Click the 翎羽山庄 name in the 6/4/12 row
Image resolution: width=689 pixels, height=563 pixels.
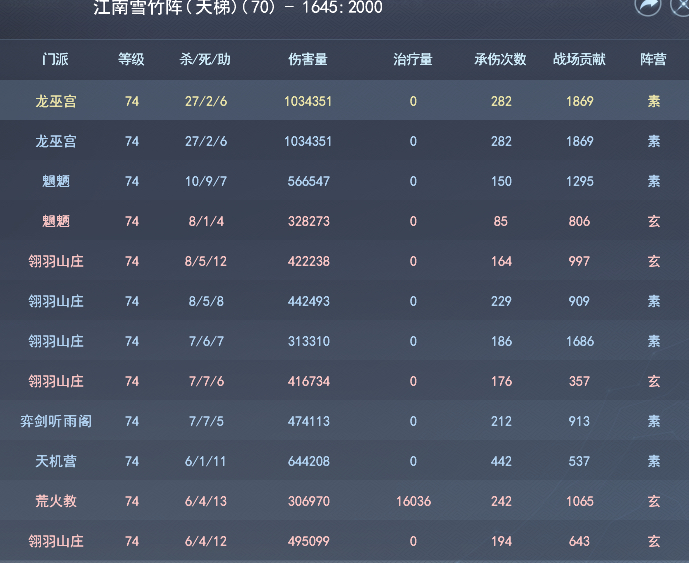(x=56, y=541)
